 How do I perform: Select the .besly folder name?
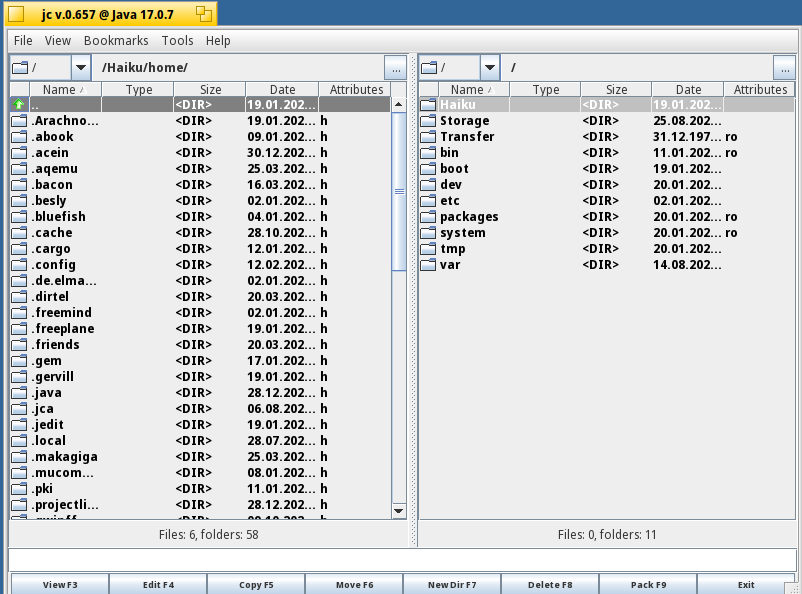49,201
